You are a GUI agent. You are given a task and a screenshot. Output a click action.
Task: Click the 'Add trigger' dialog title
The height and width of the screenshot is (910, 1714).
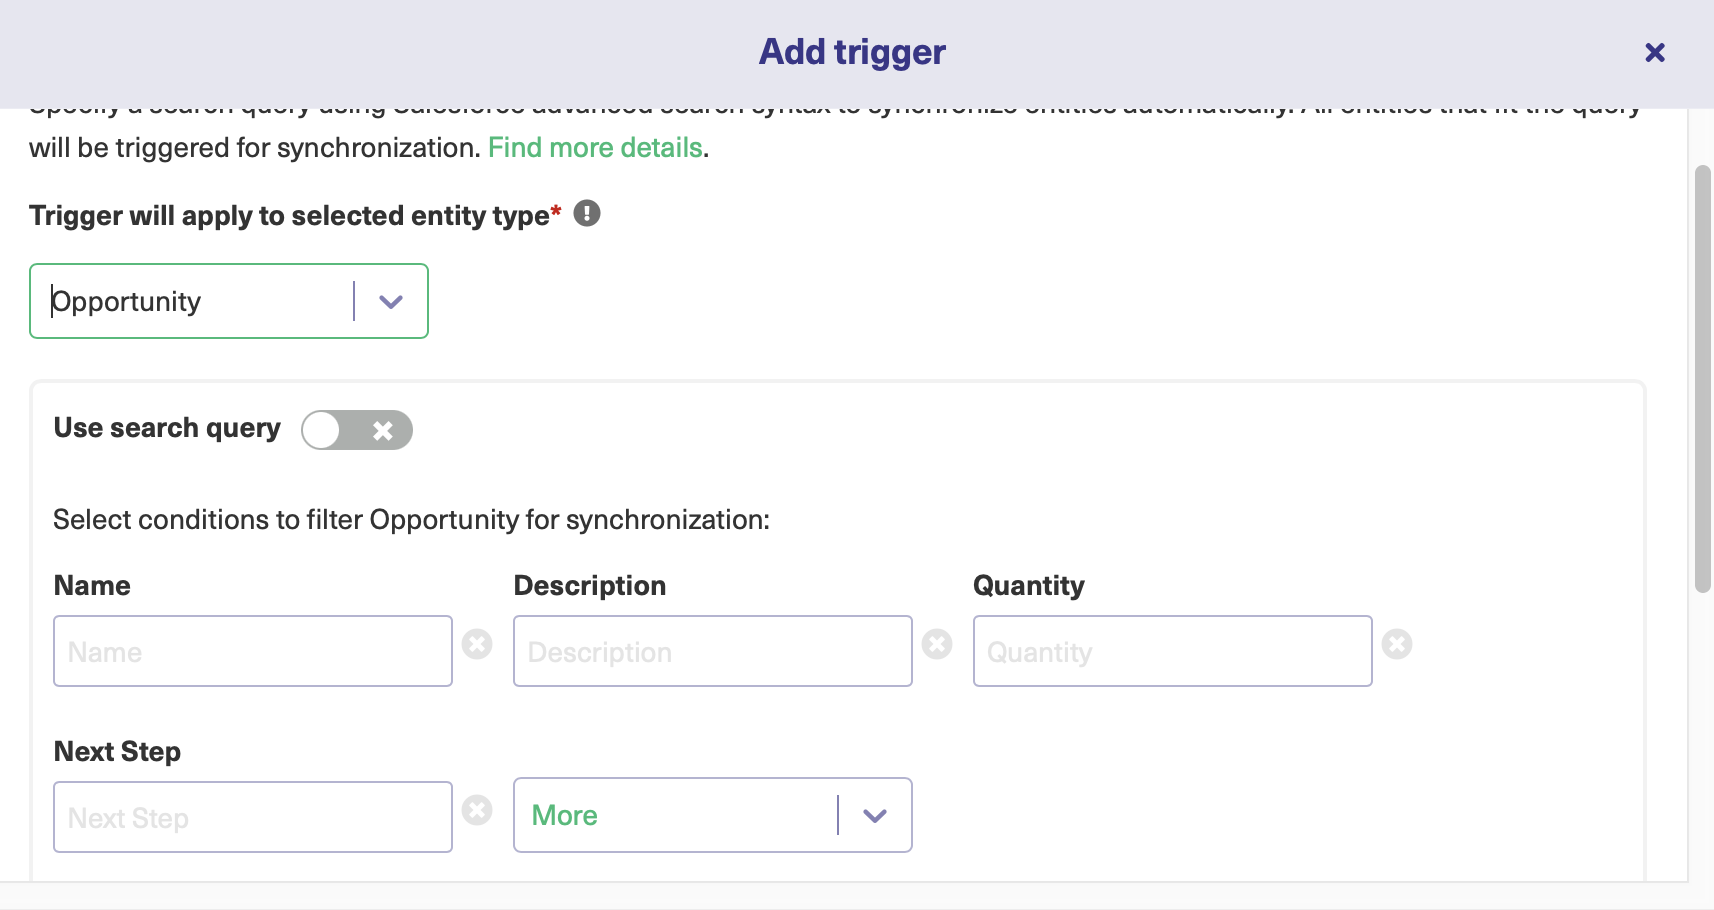(x=852, y=52)
